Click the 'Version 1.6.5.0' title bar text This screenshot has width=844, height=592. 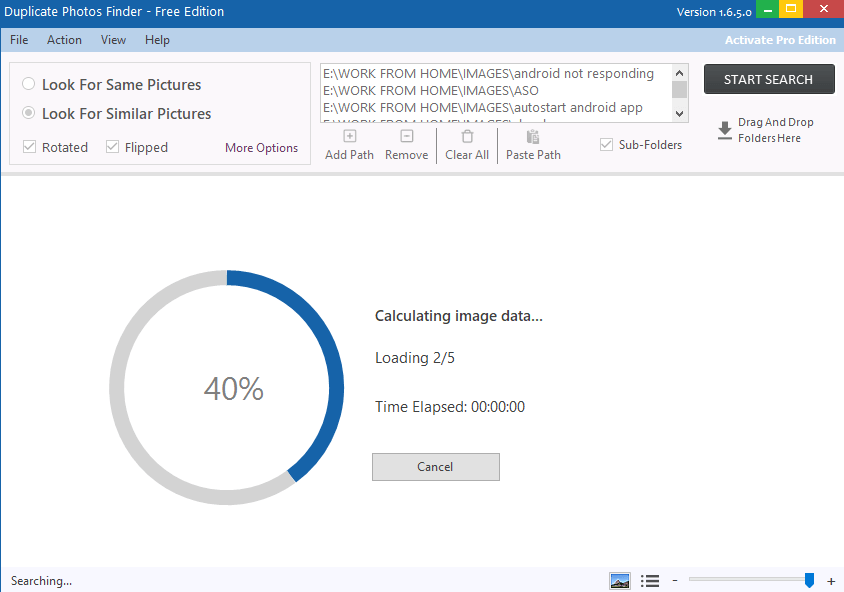click(x=714, y=12)
